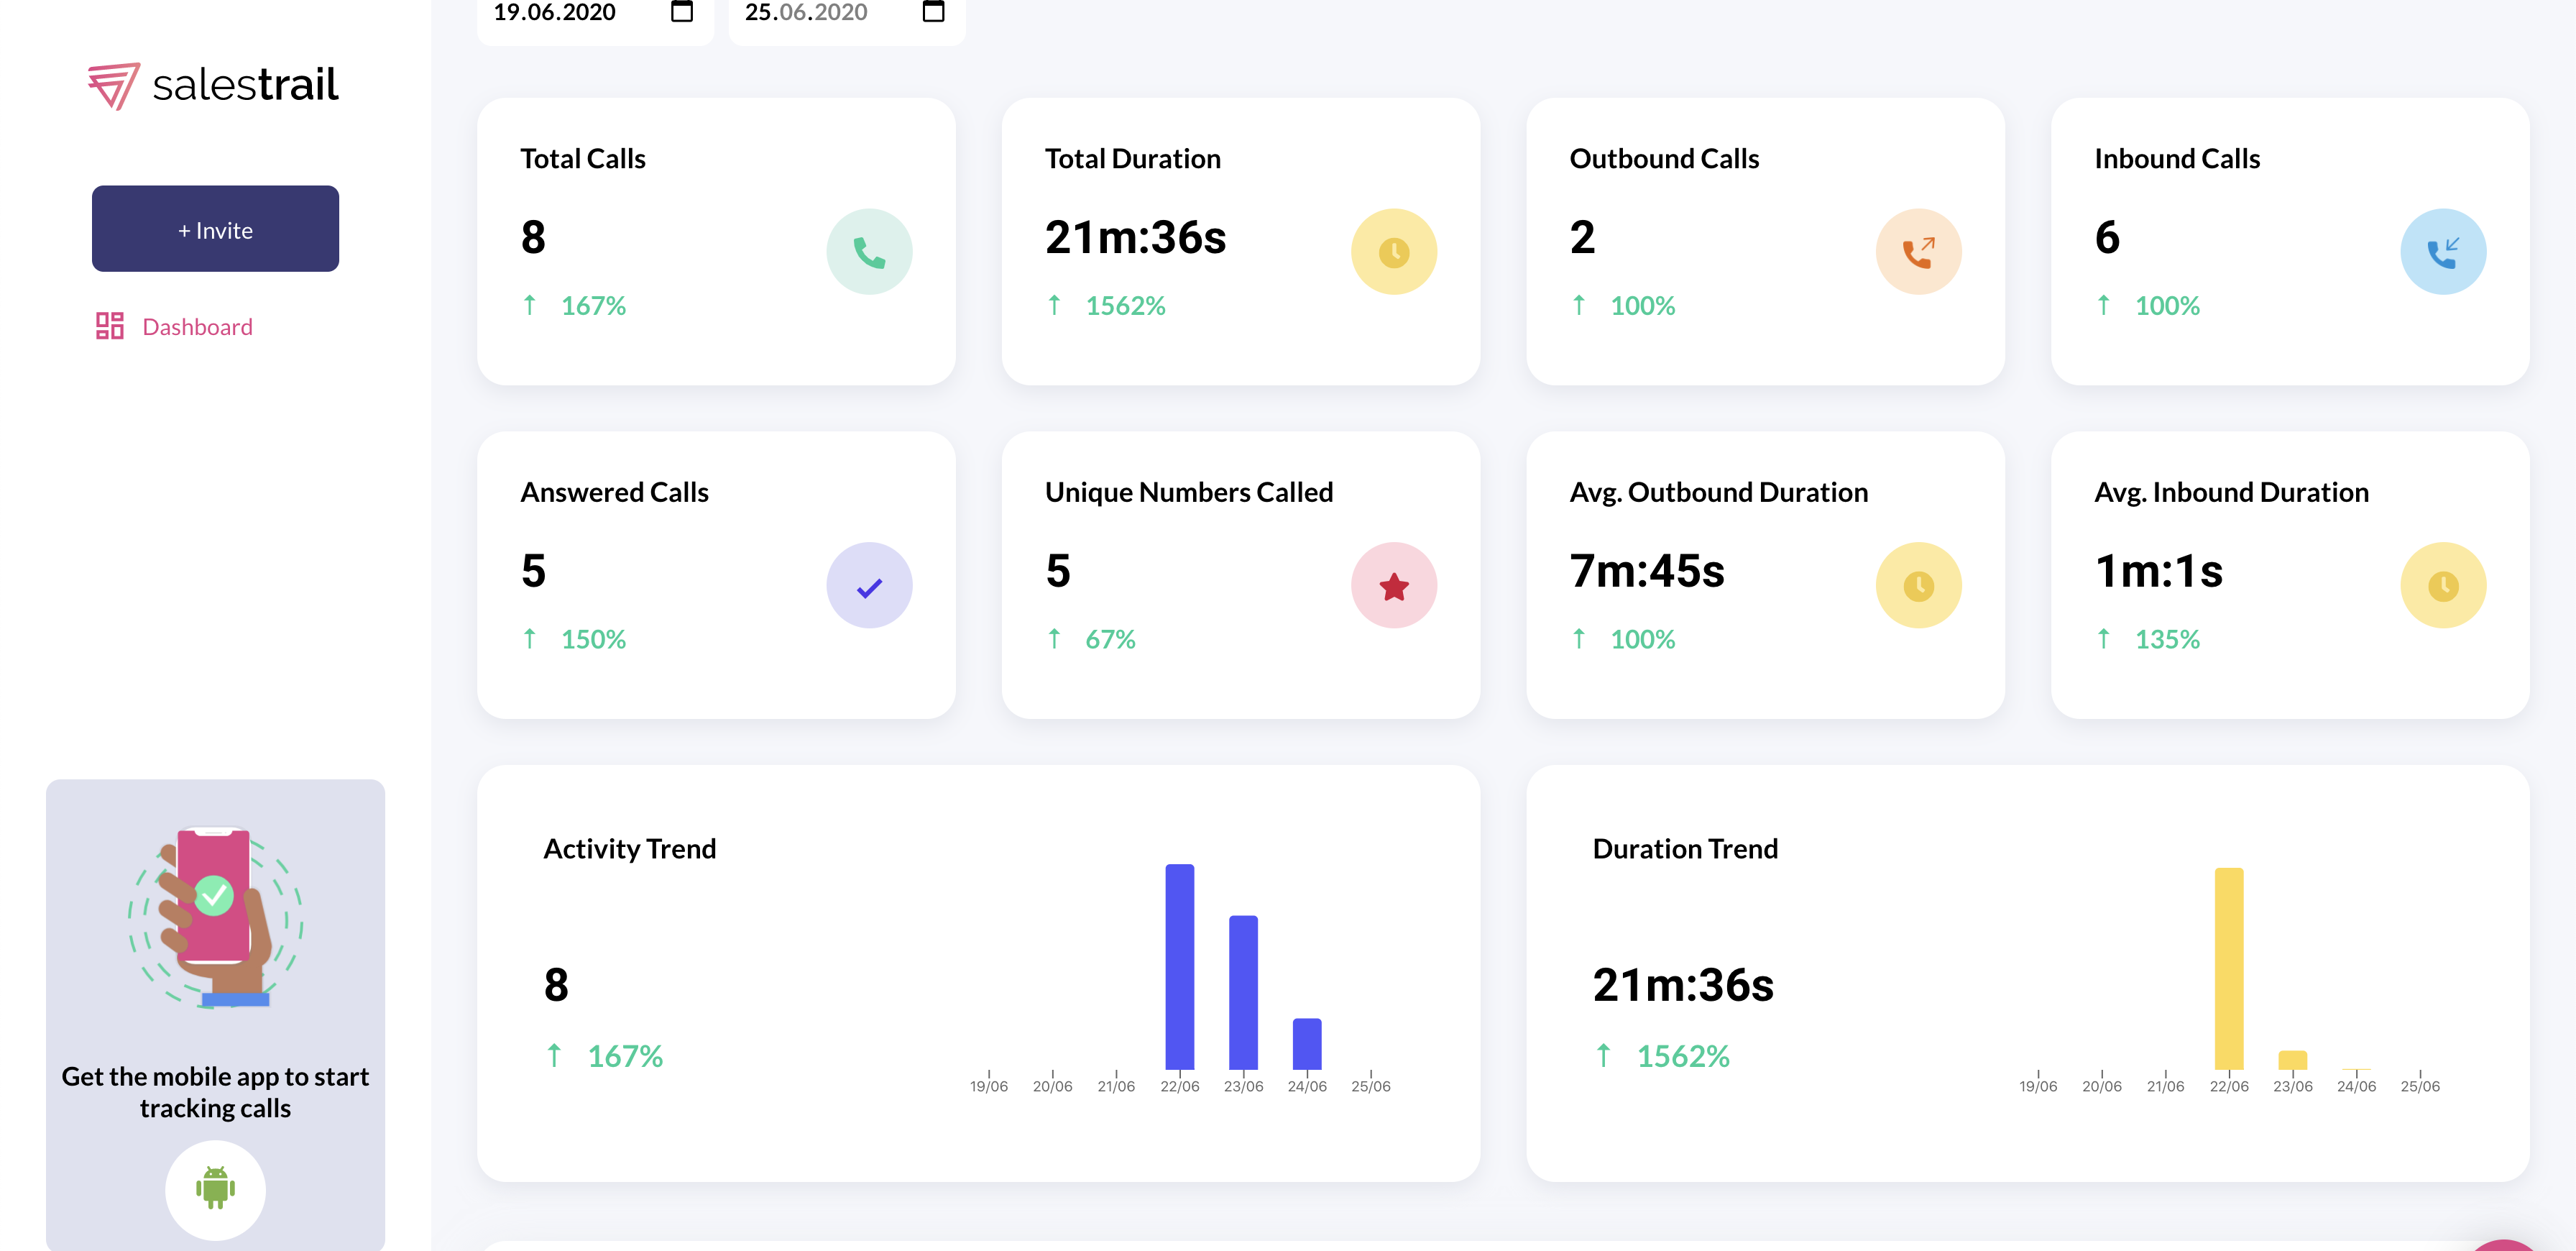
Task: Click the clock icon on Avg. Inbound Duration
Action: (2443, 585)
